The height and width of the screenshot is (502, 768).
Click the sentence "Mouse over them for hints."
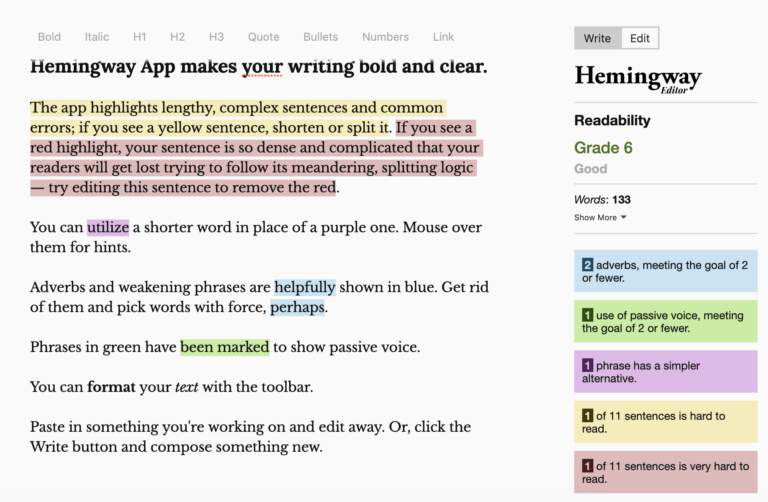pyautogui.click(x=256, y=237)
